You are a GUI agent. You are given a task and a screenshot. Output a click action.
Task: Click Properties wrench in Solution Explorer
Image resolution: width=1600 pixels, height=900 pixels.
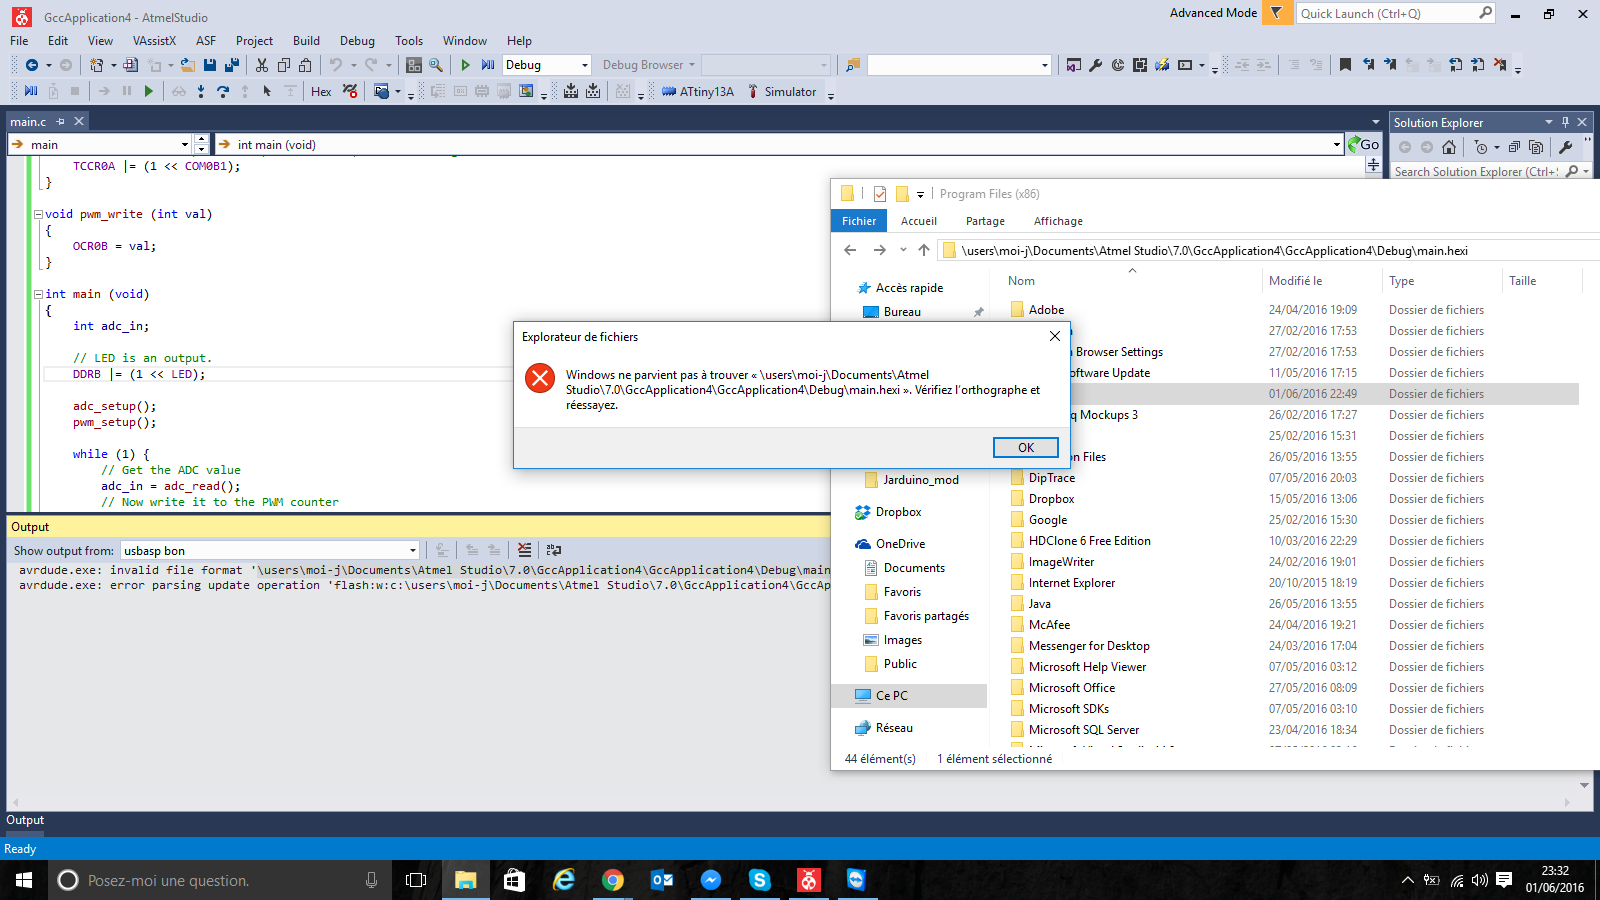pos(1566,147)
